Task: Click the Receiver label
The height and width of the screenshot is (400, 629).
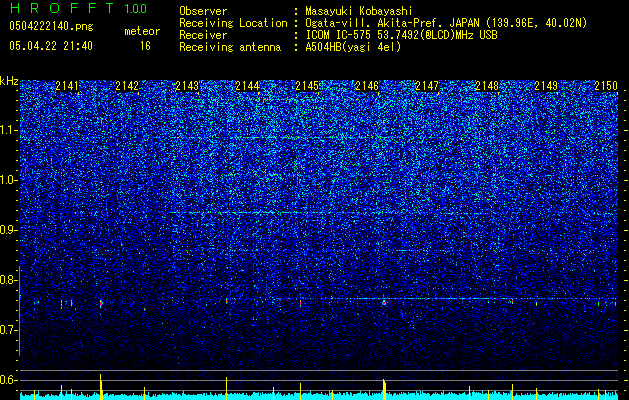Action: click(x=203, y=35)
